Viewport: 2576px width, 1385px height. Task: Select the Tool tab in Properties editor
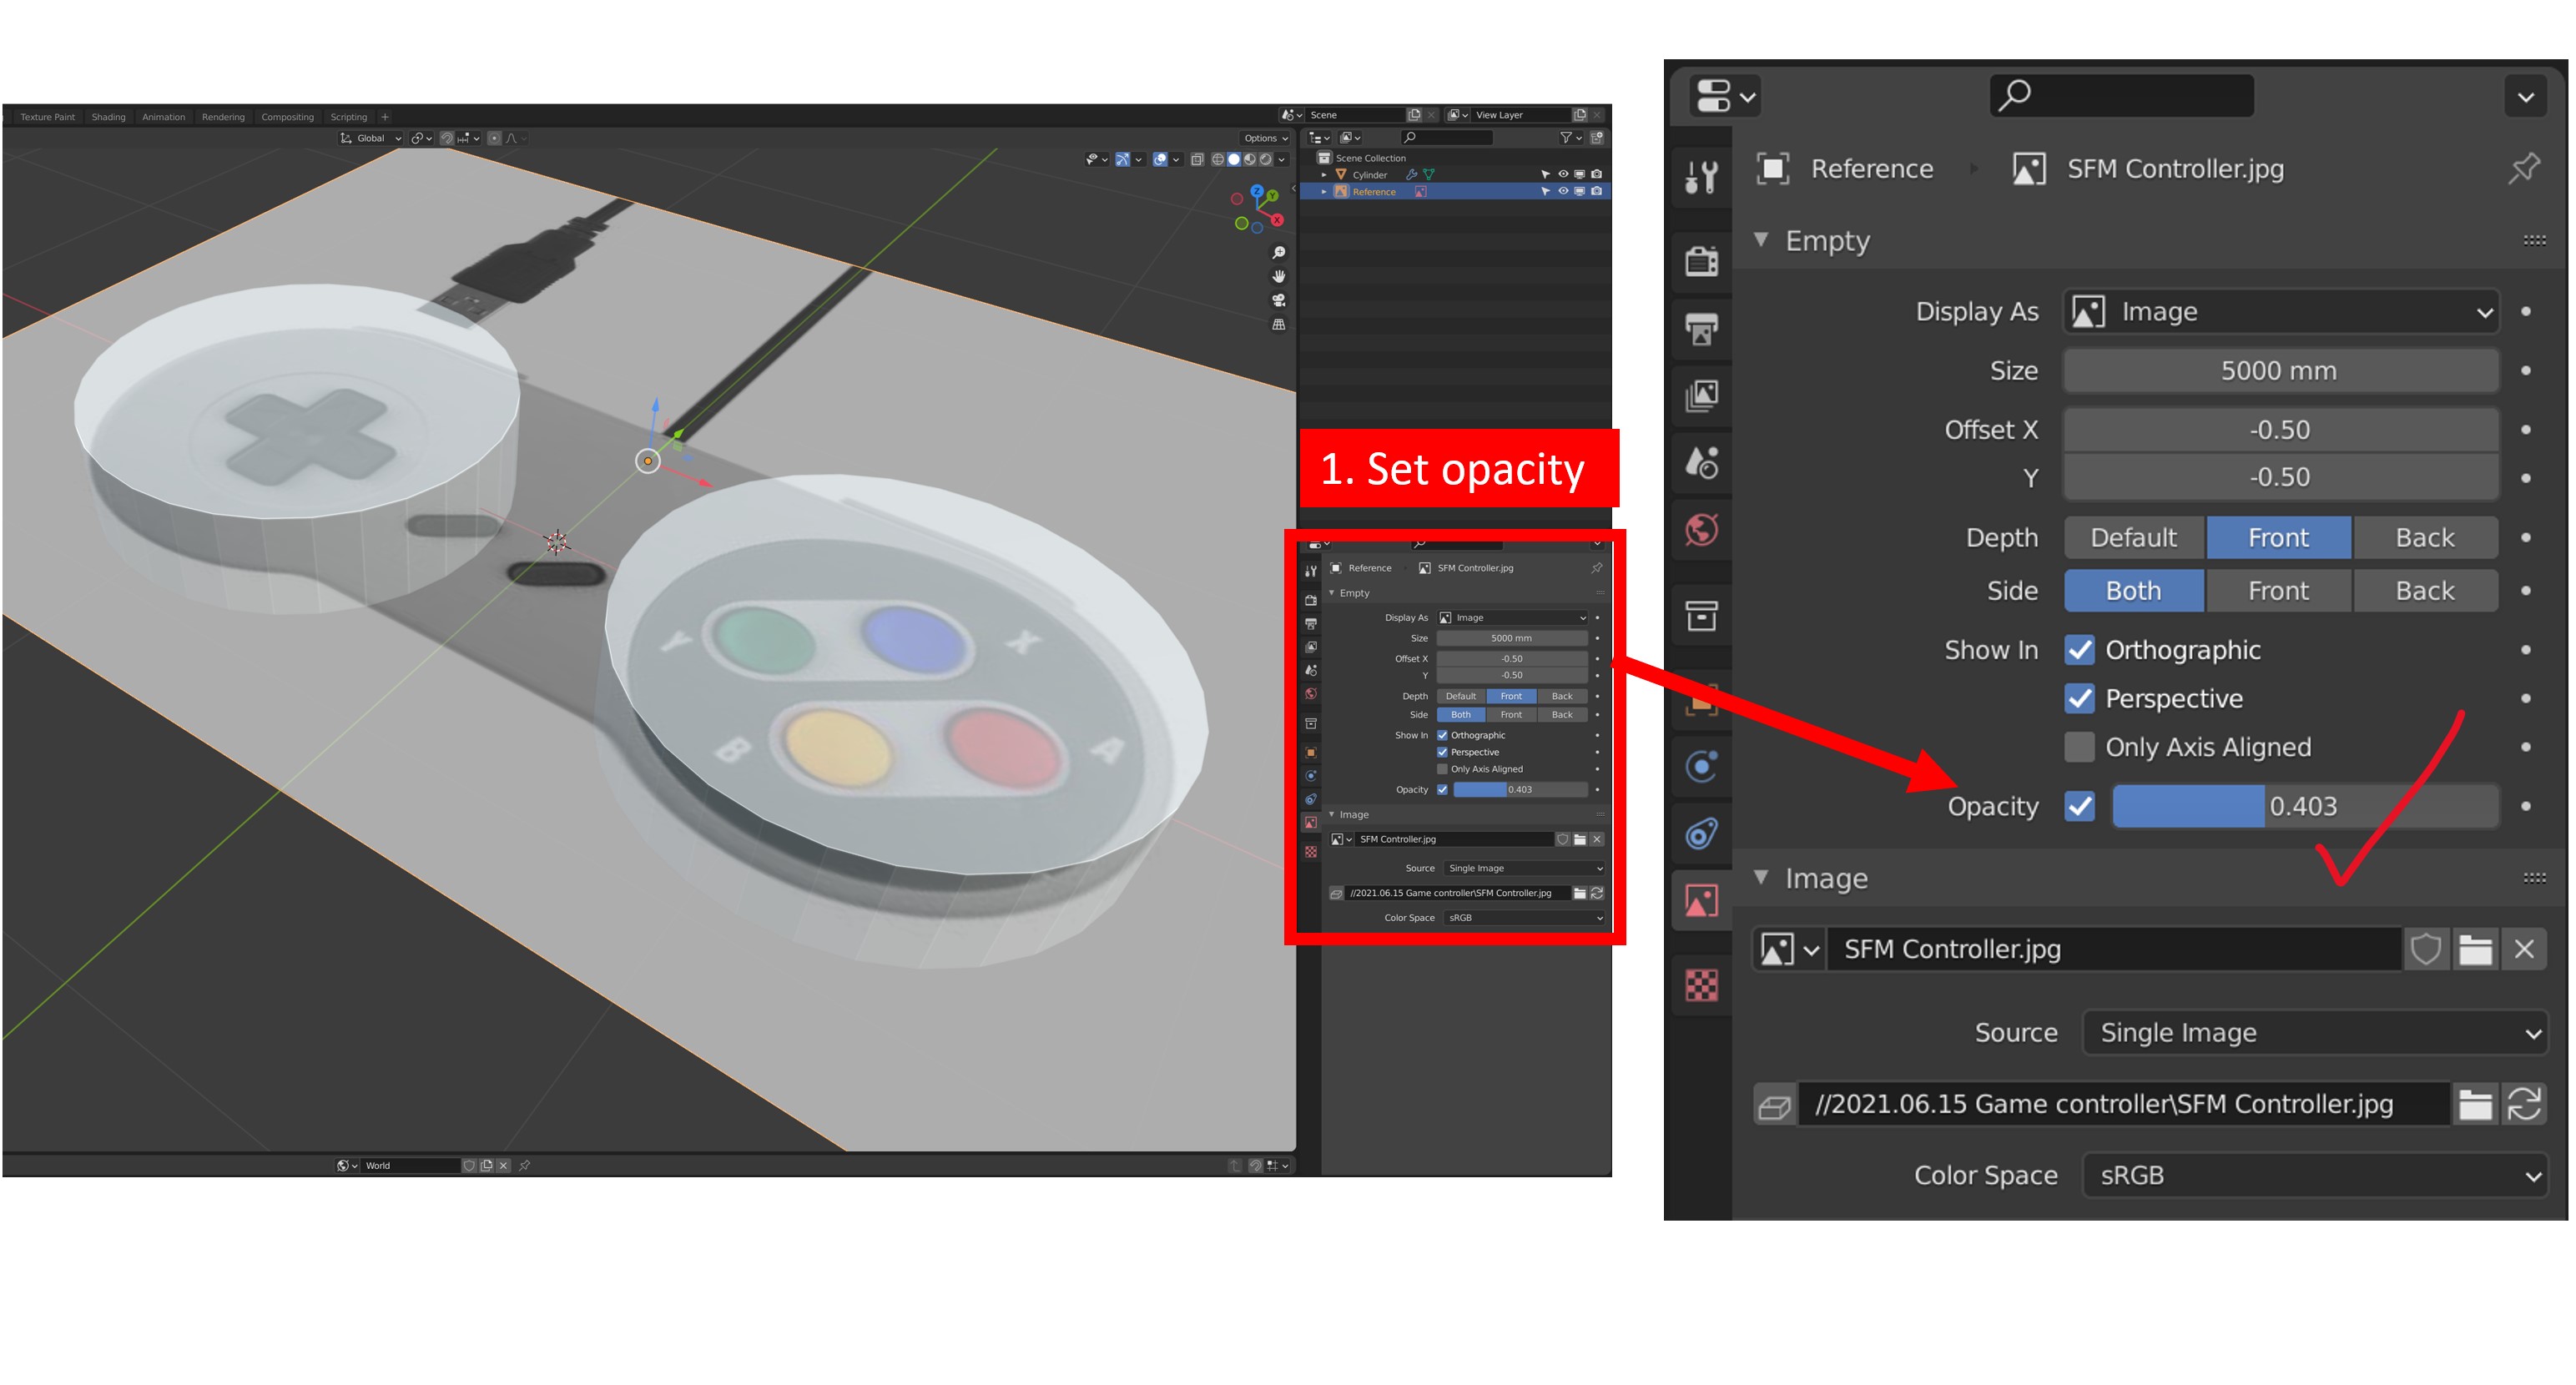1701,178
